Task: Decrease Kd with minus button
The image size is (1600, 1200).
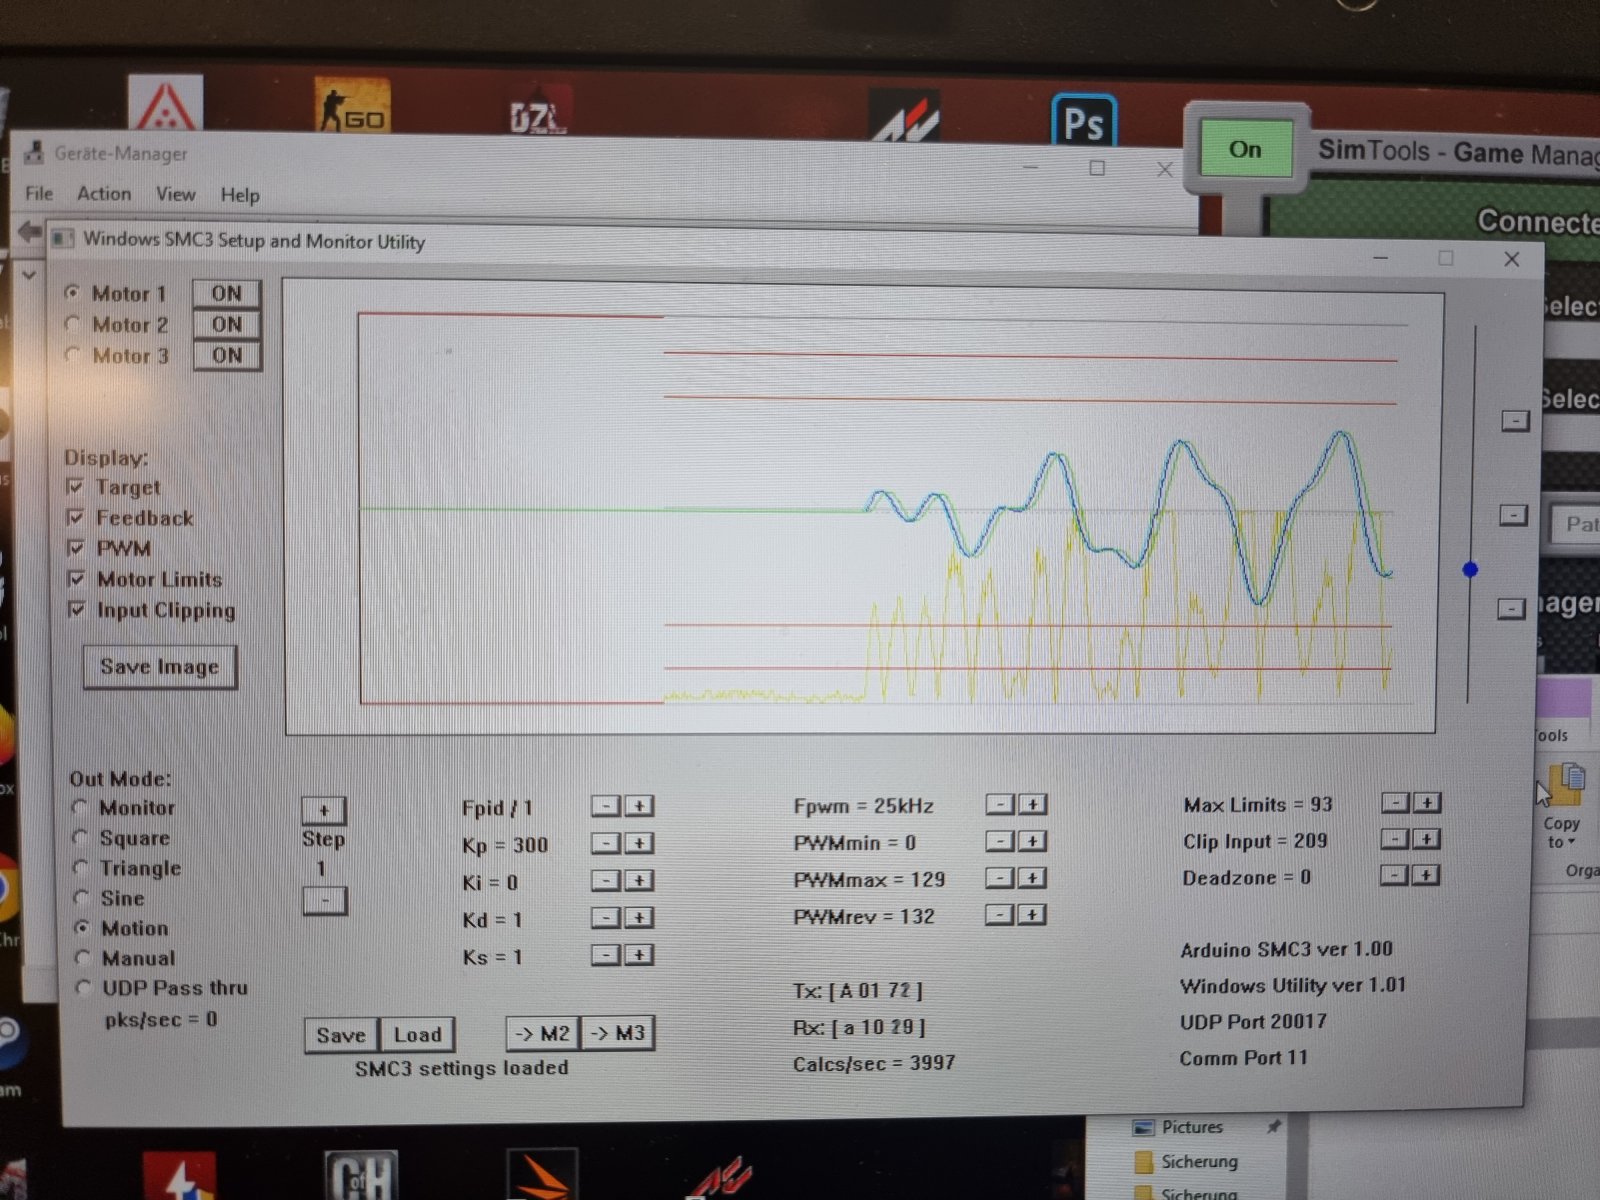Action: (606, 918)
